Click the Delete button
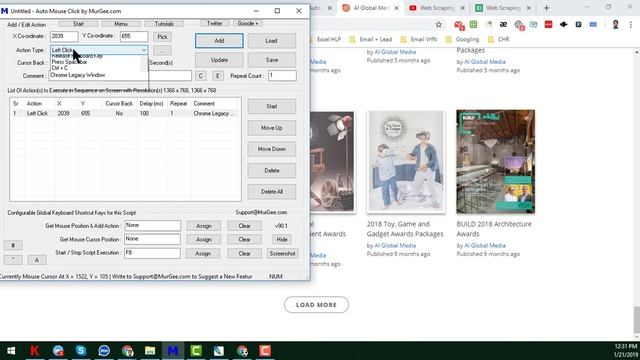Screen dimensions: 640x360 click(271, 171)
